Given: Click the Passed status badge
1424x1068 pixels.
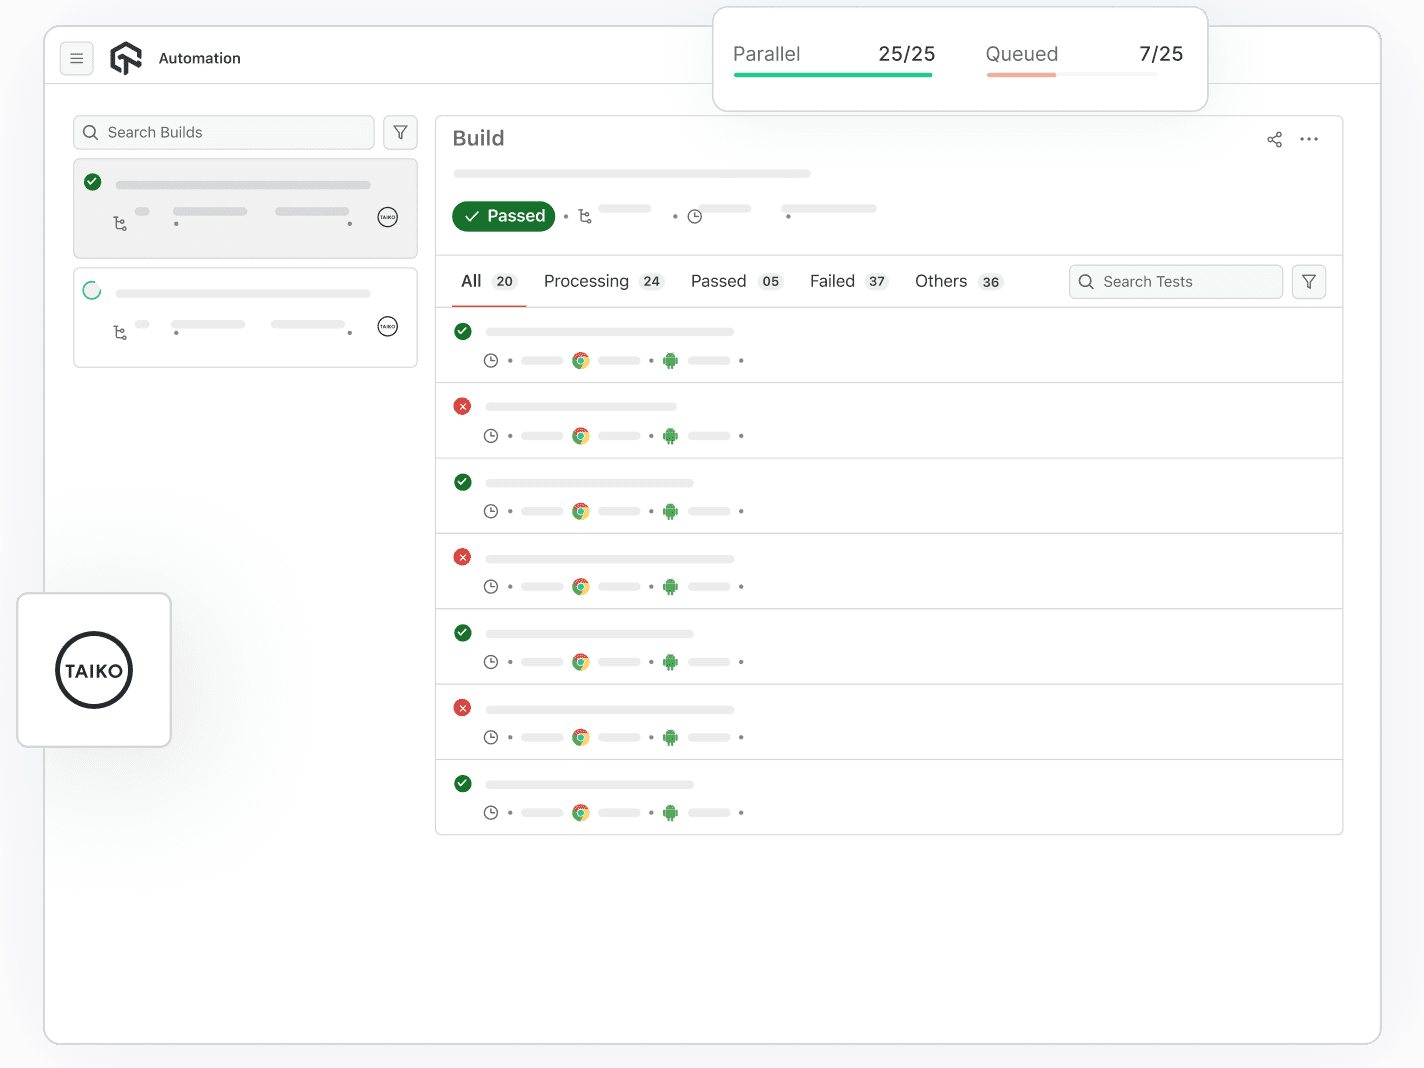Looking at the screenshot, I should coord(503,216).
